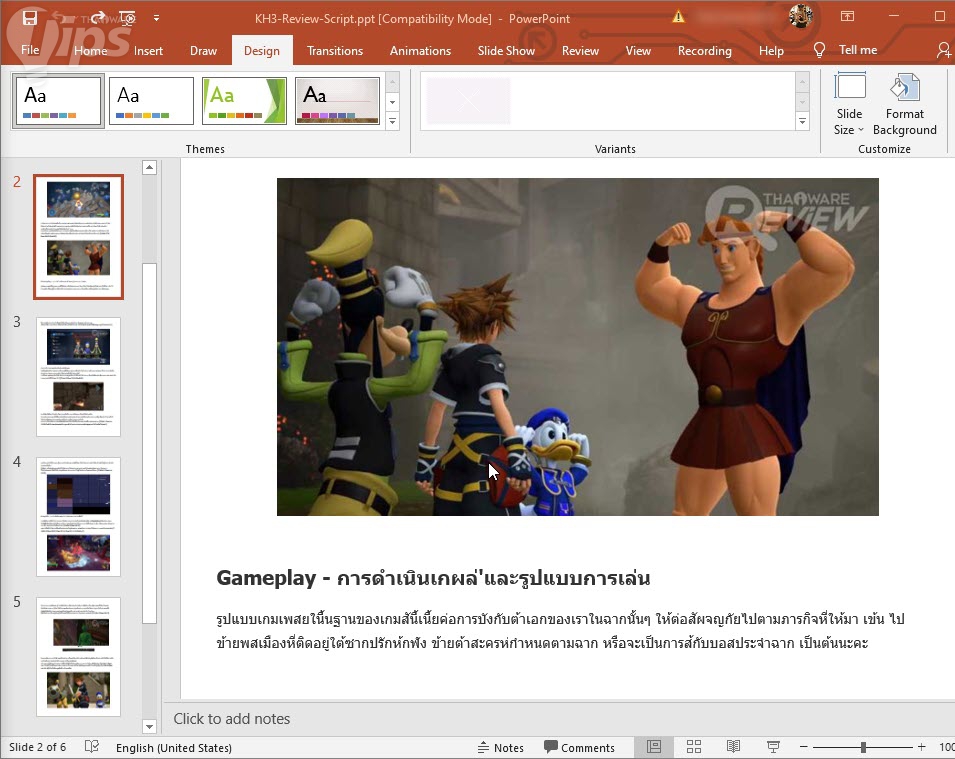Click the Tell me lightbulb icon

point(820,50)
